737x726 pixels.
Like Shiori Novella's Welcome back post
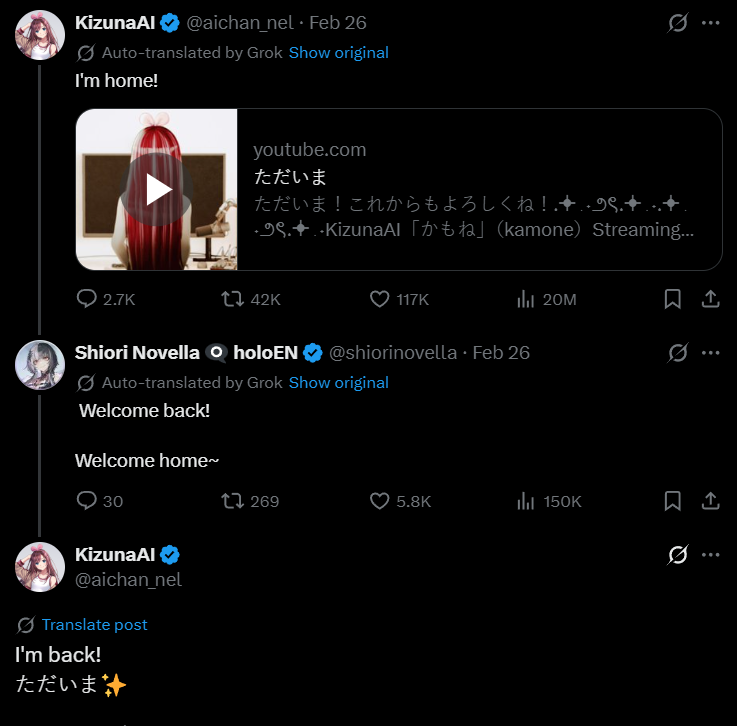pyautogui.click(x=380, y=501)
